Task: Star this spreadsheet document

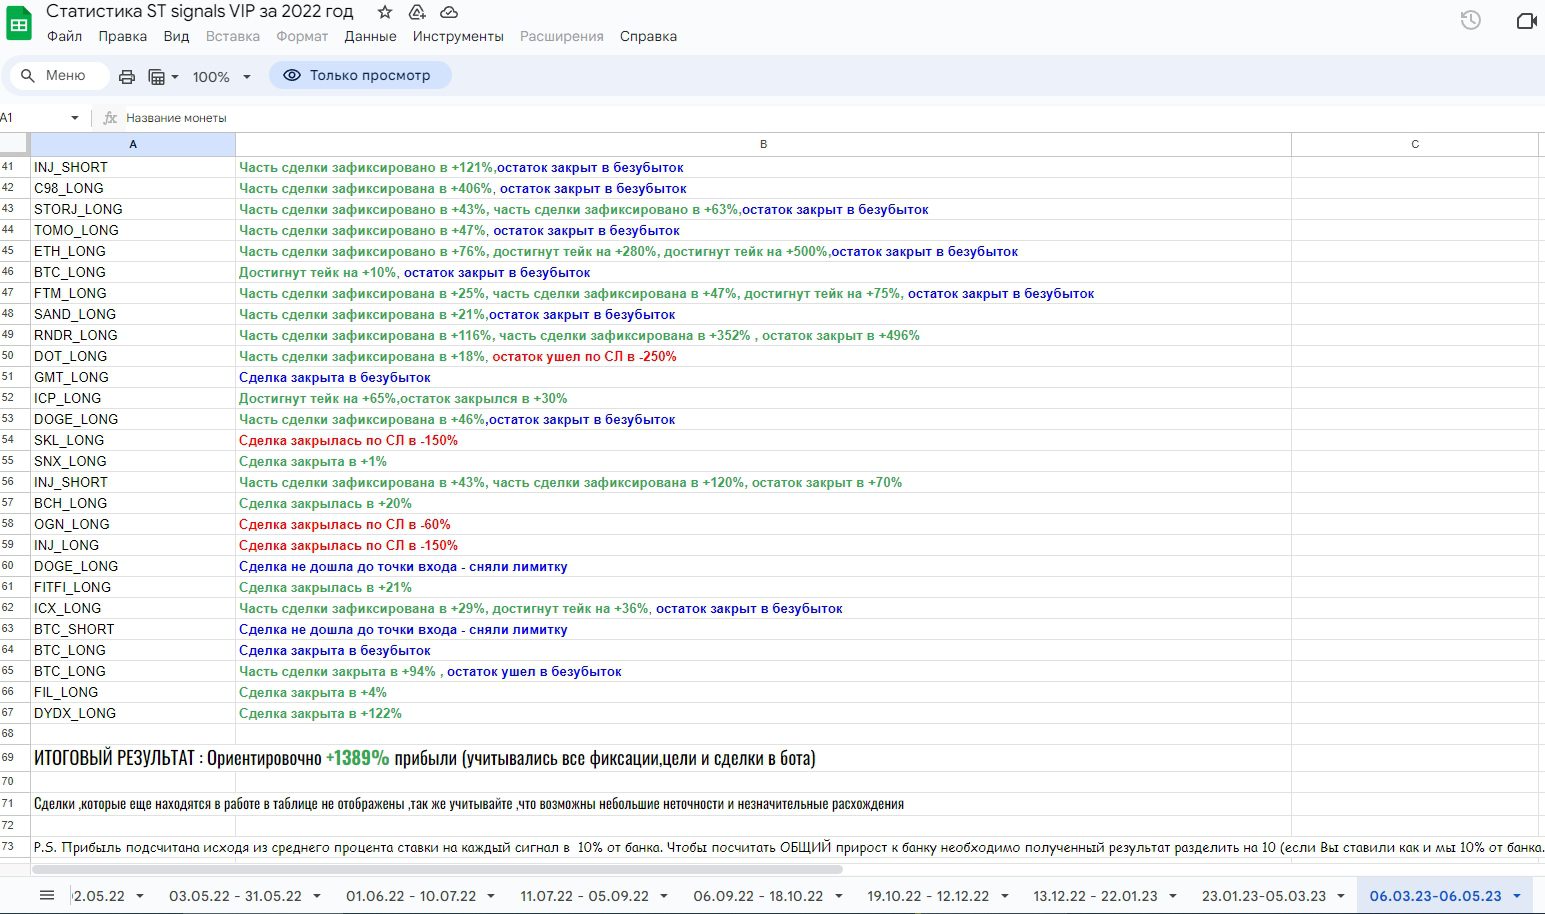Action: pyautogui.click(x=385, y=12)
